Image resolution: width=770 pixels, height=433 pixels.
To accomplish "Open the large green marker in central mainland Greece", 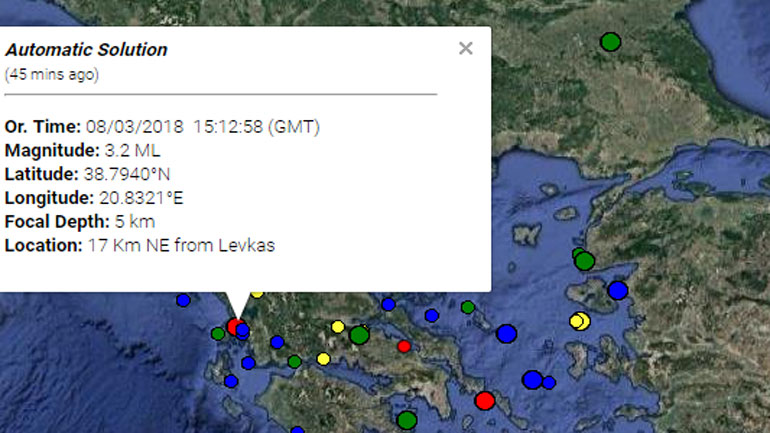I will tap(359, 335).
